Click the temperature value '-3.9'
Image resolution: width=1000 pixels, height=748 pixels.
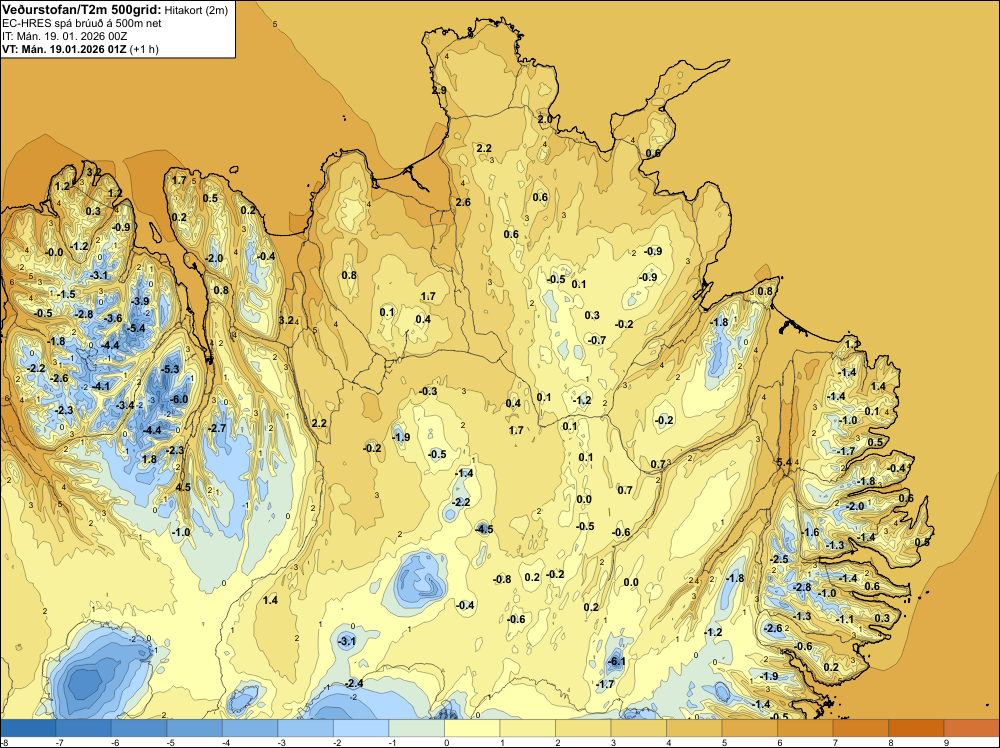coord(140,301)
